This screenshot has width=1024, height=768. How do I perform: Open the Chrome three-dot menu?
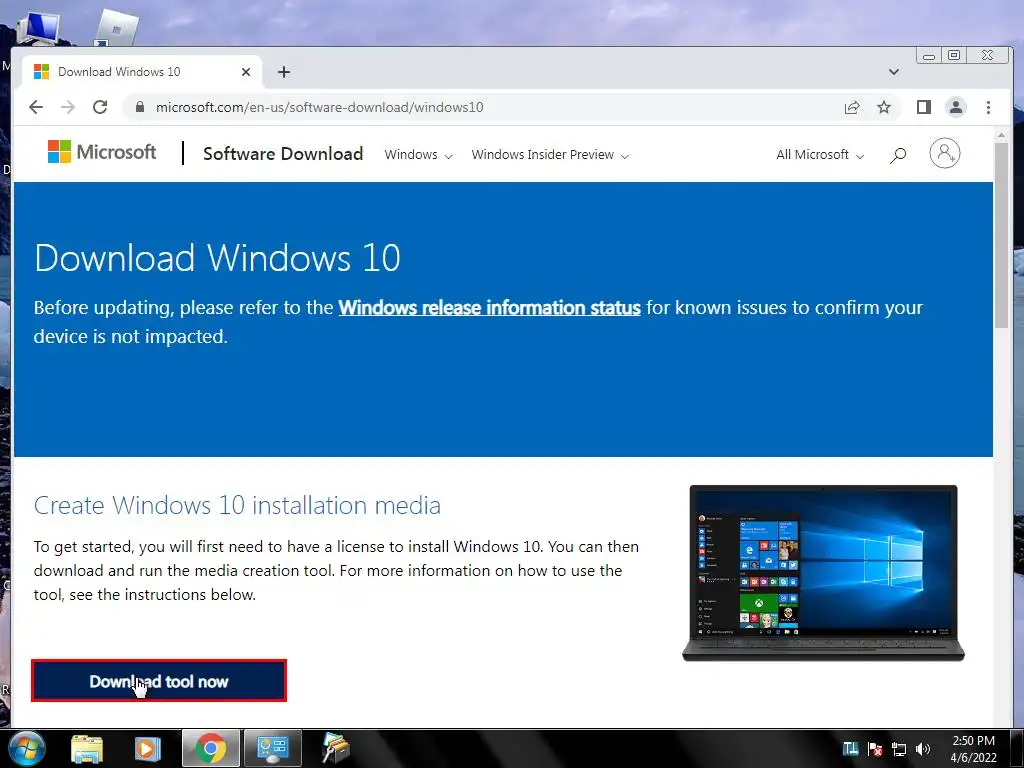pos(988,107)
